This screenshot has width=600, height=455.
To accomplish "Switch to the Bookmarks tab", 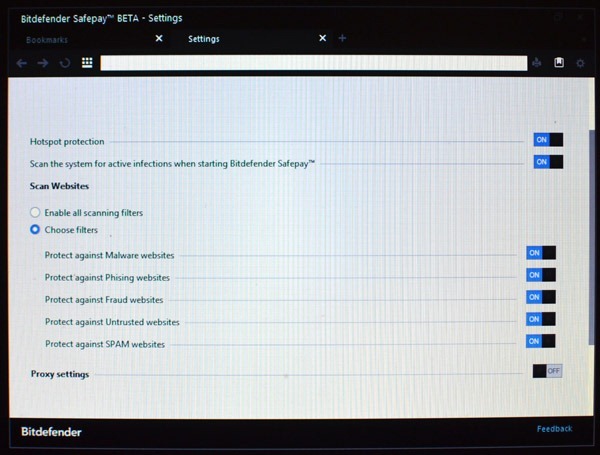I will 47,40.
